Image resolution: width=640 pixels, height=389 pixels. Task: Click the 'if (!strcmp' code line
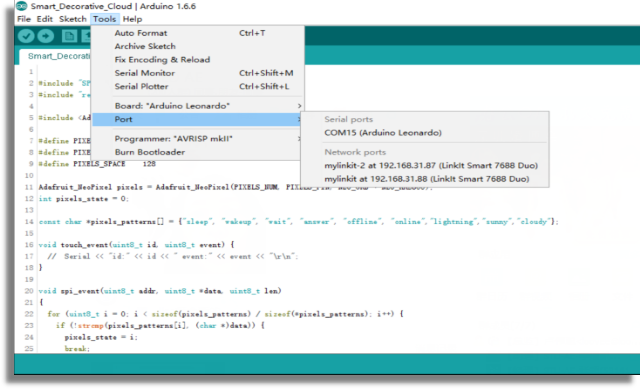click(160, 326)
